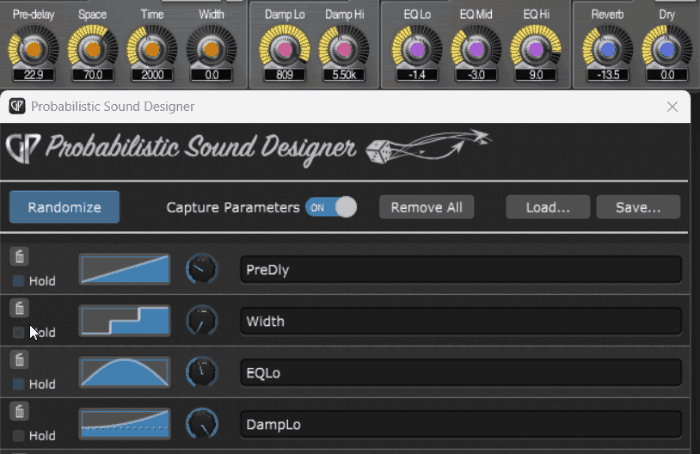
Task: Click the PreDly parameter name field
Action: [x=461, y=269]
